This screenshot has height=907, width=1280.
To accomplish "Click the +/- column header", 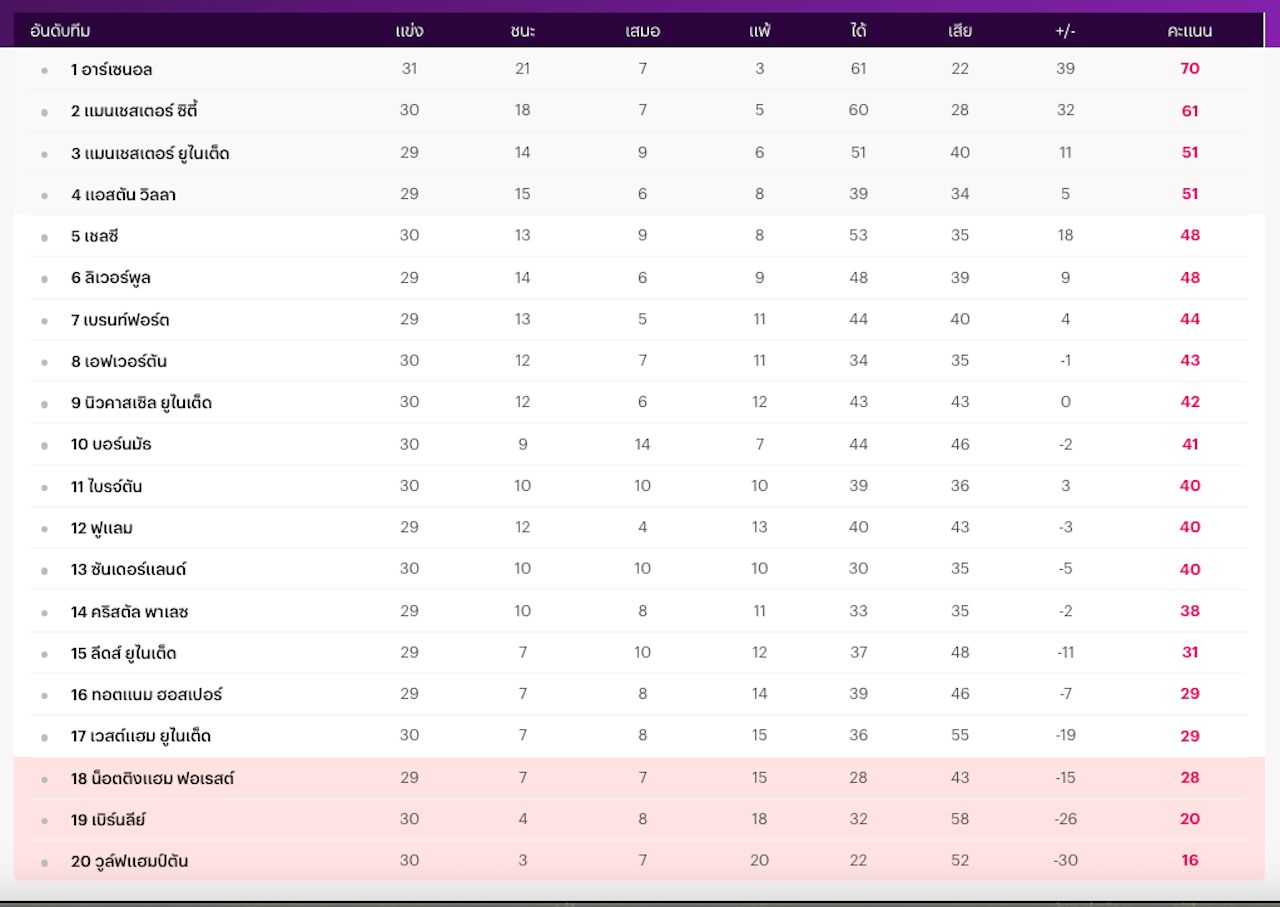I will 1065,31.
